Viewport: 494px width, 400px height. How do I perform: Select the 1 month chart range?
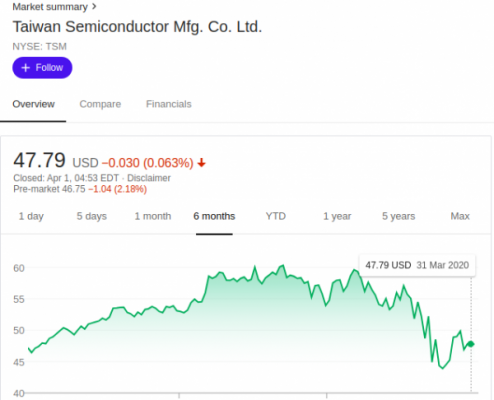pyautogui.click(x=153, y=216)
